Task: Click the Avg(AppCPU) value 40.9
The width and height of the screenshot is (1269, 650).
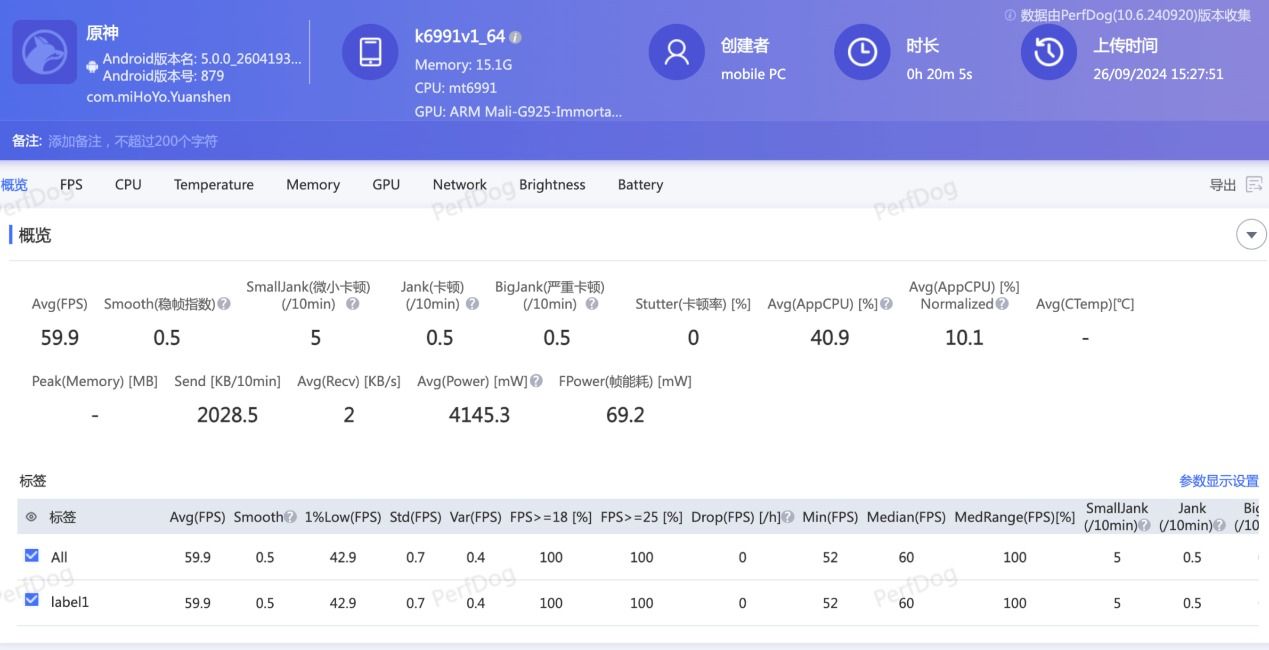Action: pyautogui.click(x=830, y=338)
